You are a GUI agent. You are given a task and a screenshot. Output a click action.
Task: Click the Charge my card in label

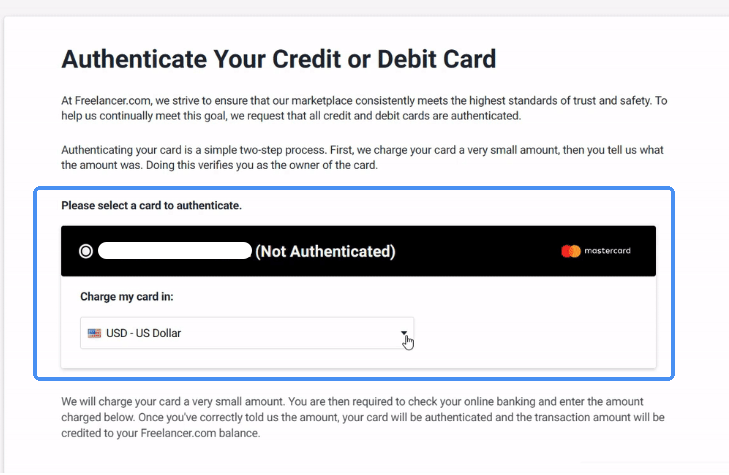(127, 297)
